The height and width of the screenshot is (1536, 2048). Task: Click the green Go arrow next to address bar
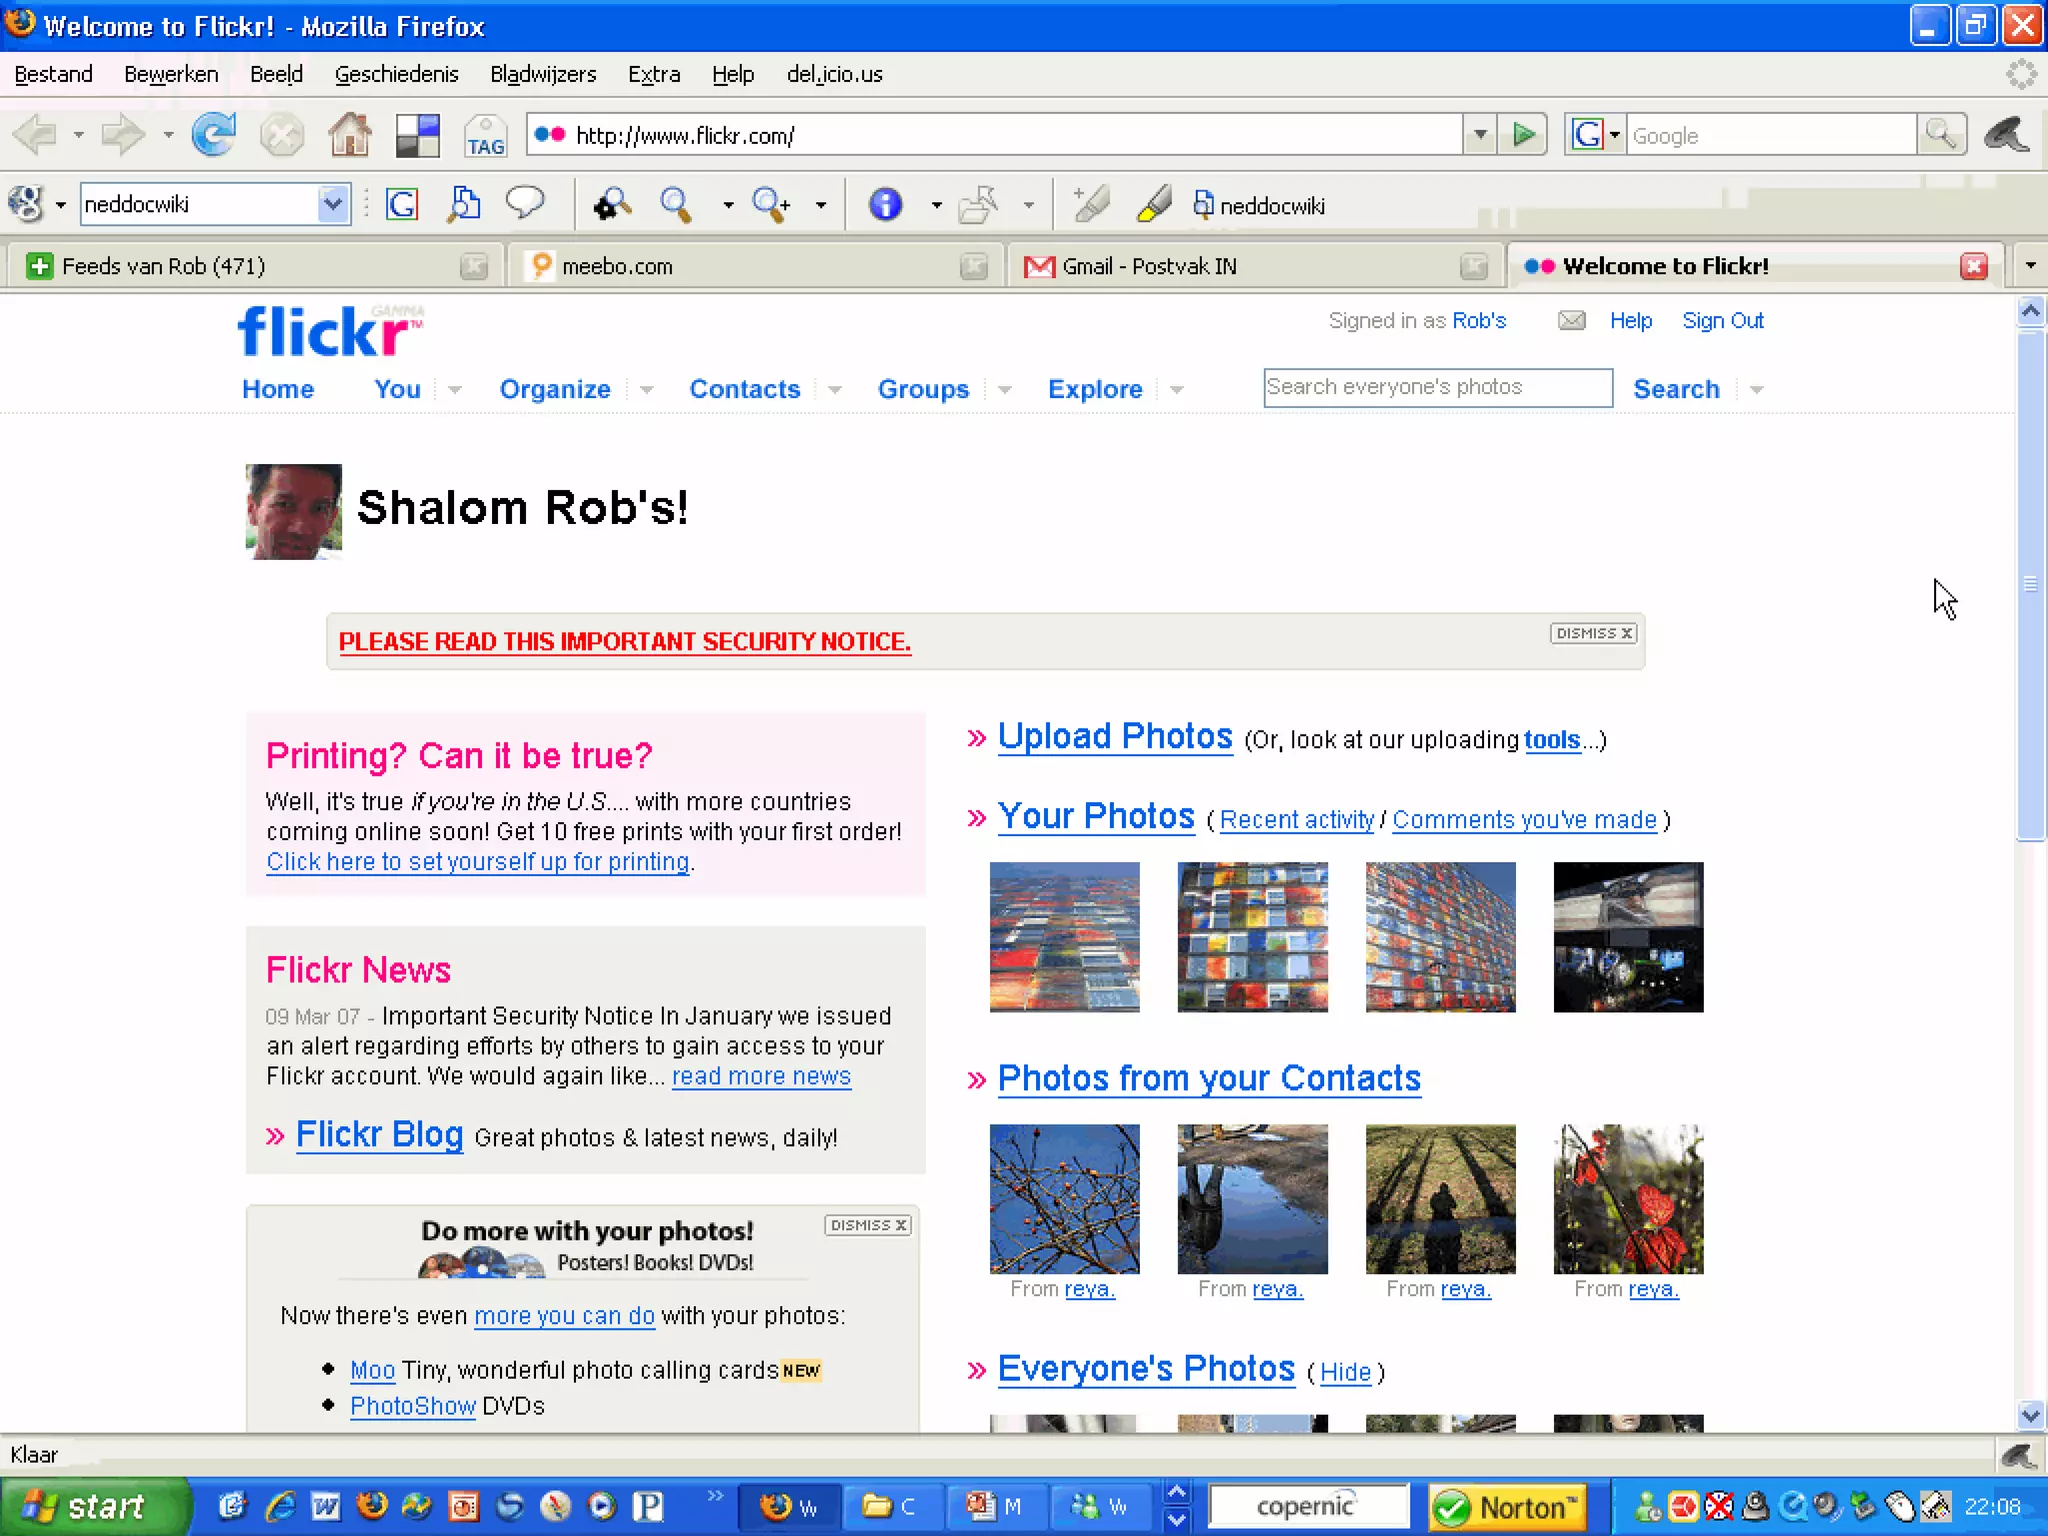[1523, 135]
